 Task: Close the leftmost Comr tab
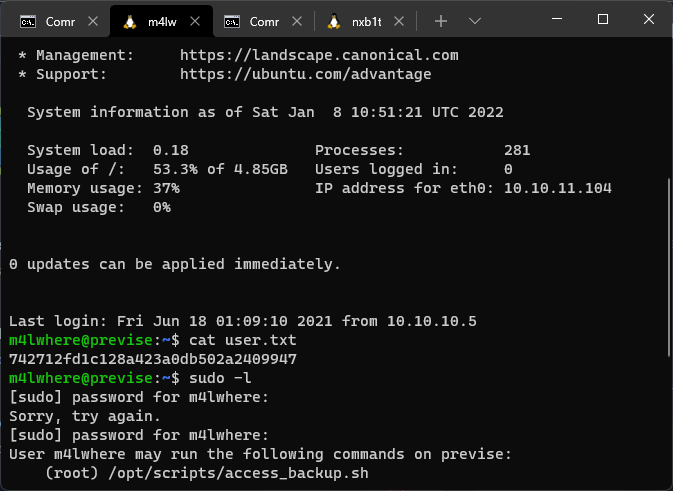click(93, 20)
